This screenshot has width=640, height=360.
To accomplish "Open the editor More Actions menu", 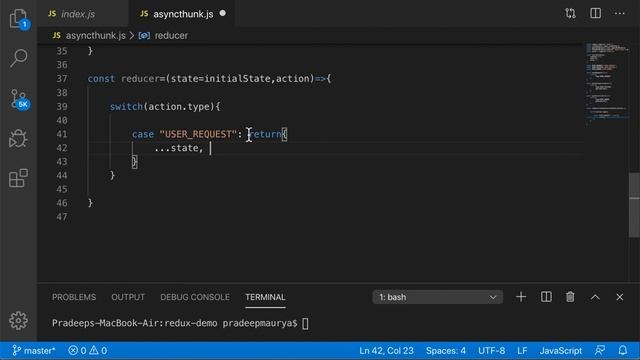I will coord(620,13).
